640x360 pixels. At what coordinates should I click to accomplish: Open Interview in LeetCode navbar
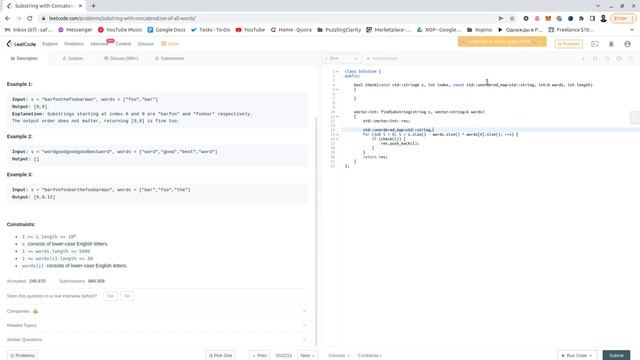[x=99, y=44]
